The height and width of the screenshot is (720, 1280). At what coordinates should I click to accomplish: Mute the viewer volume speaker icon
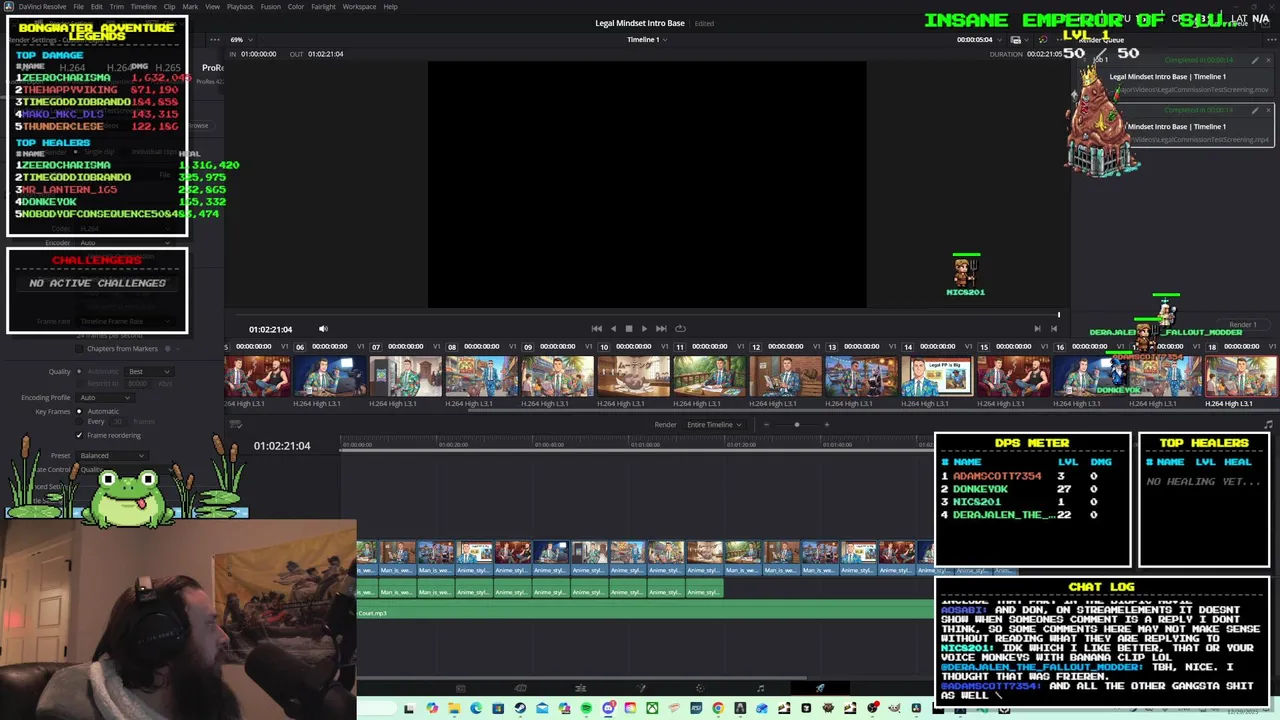322,328
